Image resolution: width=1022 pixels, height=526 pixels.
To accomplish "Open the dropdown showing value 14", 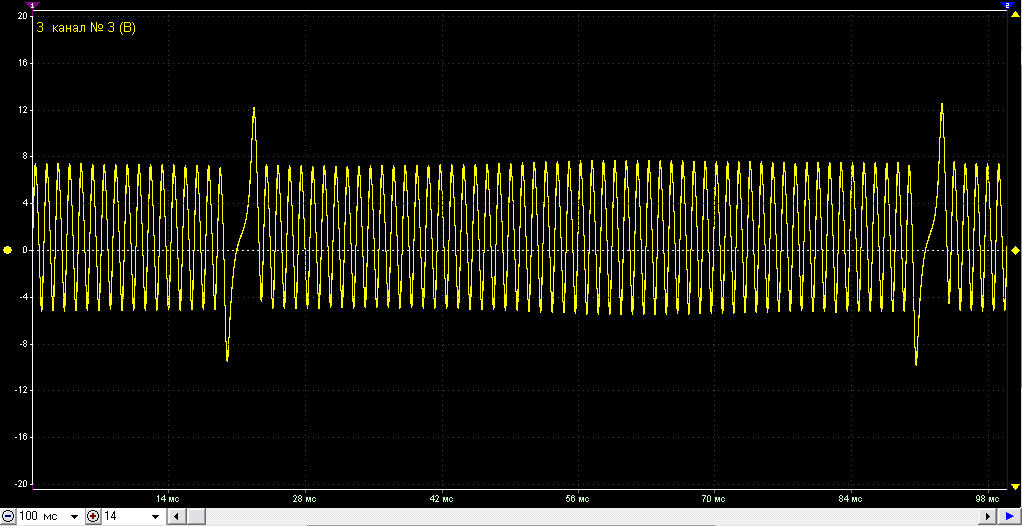I will pyautogui.click(x=155, y=517).
